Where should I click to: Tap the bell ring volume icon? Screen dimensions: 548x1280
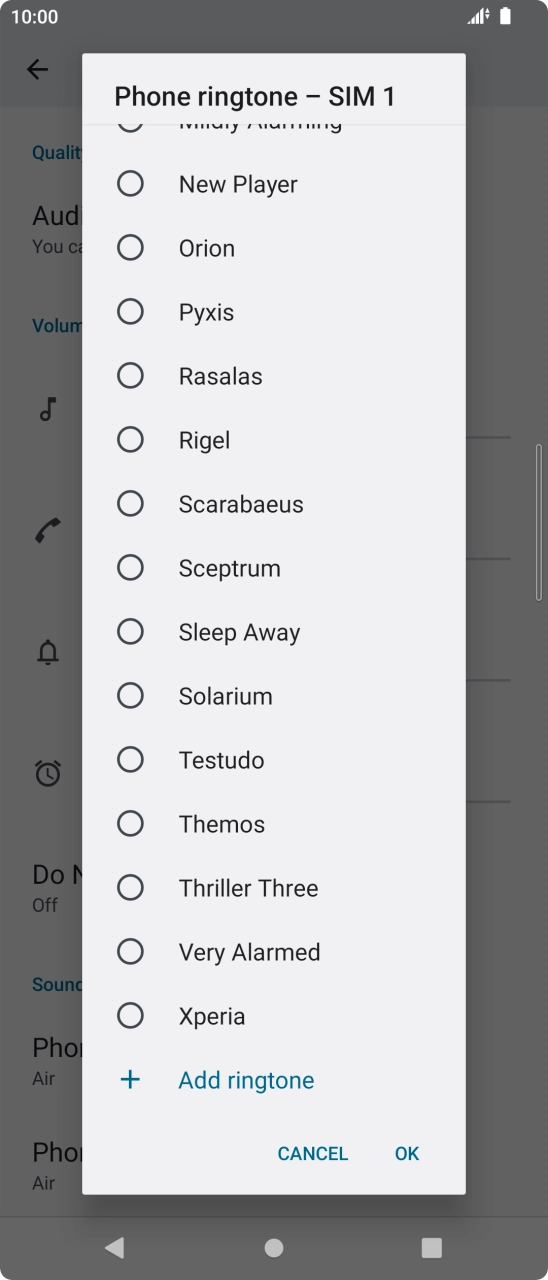click(x=47, y=652)
